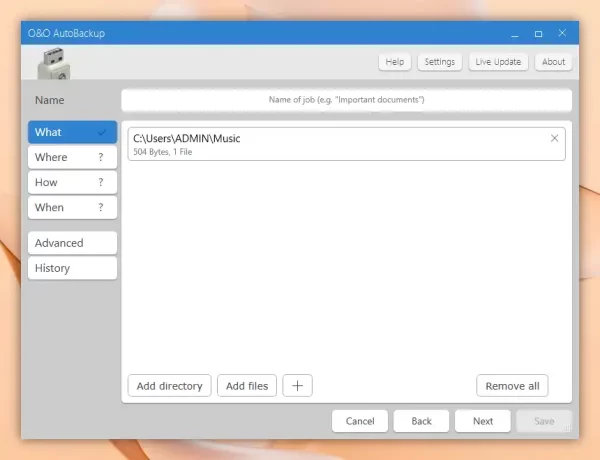The image size is (600, 460).
Task: Click Add files button
Action: (247, 385)
